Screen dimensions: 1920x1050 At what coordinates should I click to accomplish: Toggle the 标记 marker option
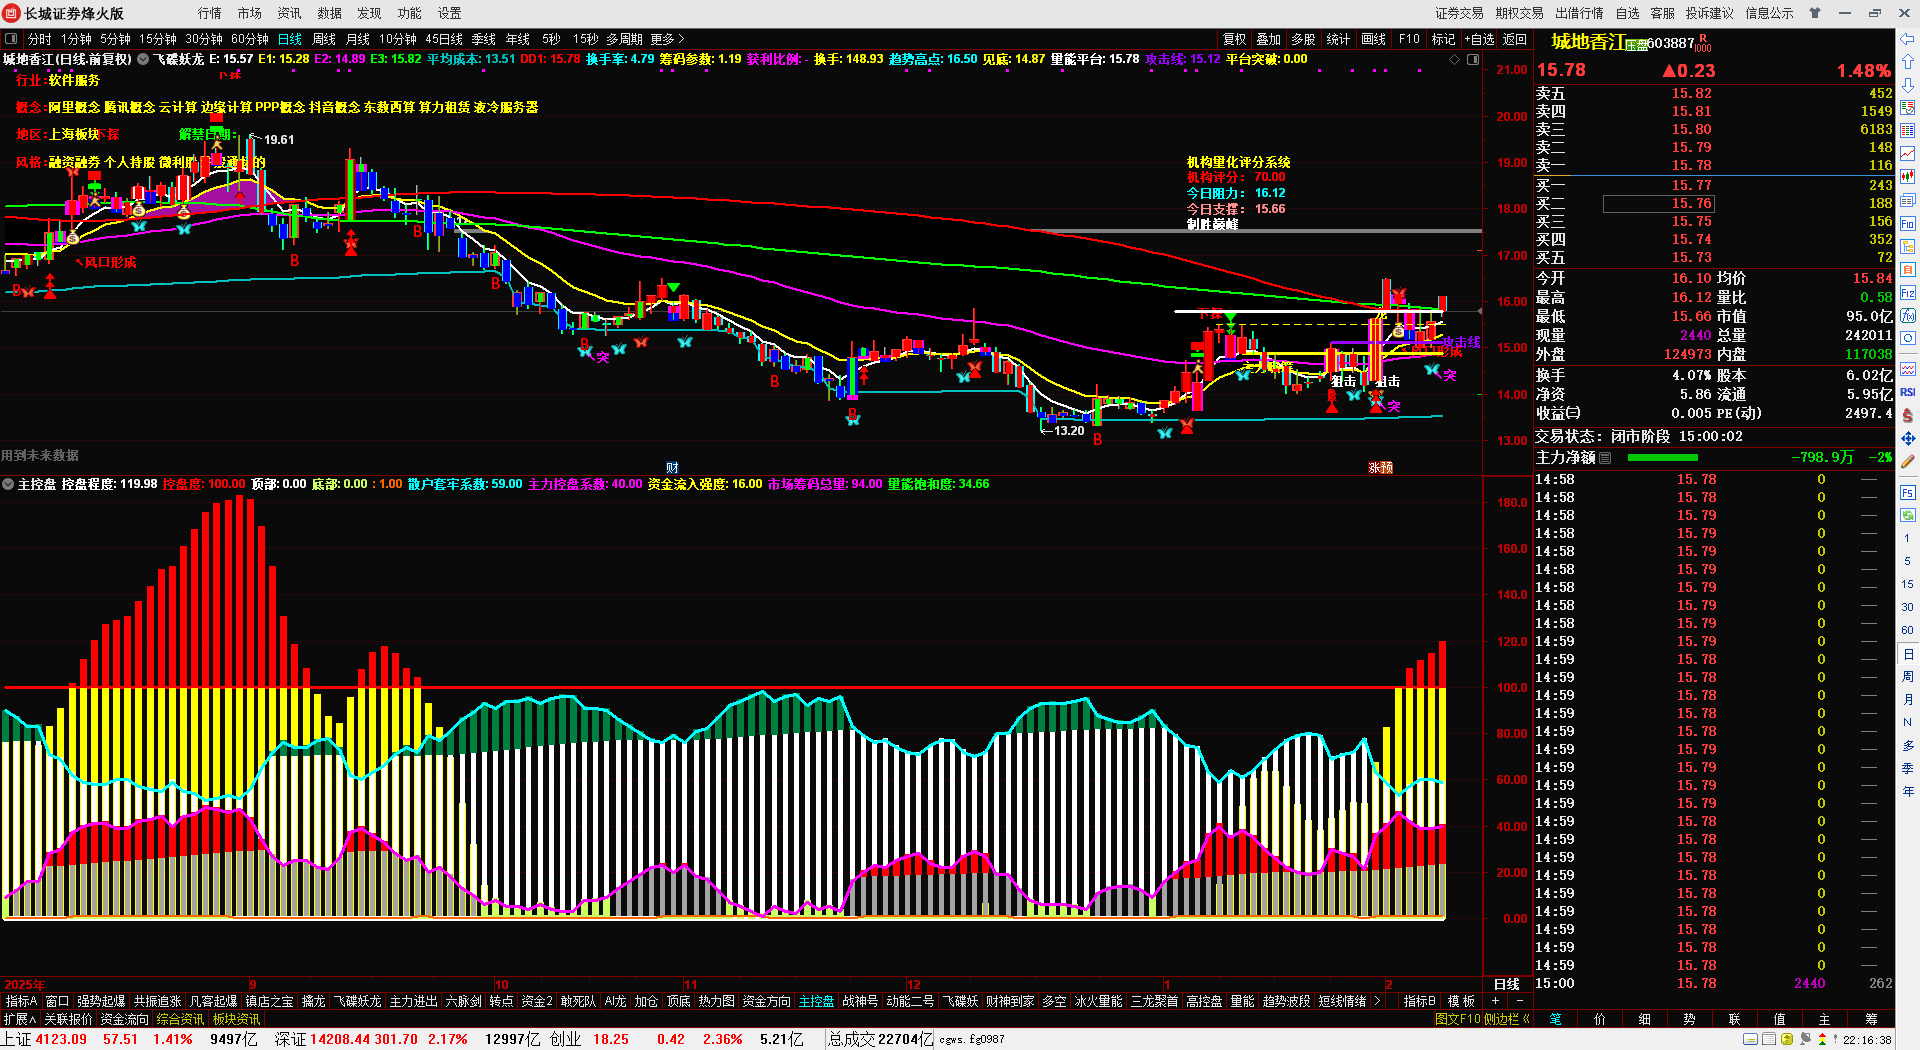[1443, 39]
